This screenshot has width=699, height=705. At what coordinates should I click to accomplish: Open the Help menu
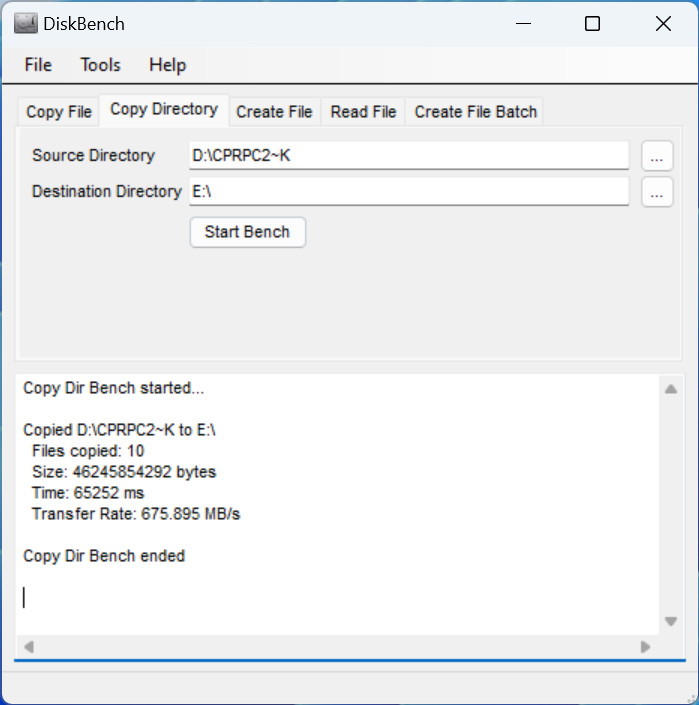(x=167, y=65)
